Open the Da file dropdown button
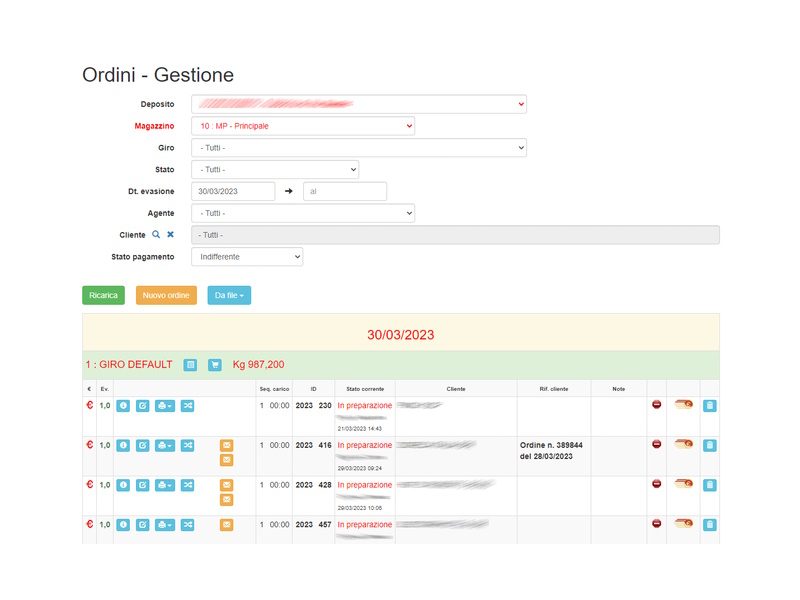This screenshot has width=800, height=600. (229, 295)
